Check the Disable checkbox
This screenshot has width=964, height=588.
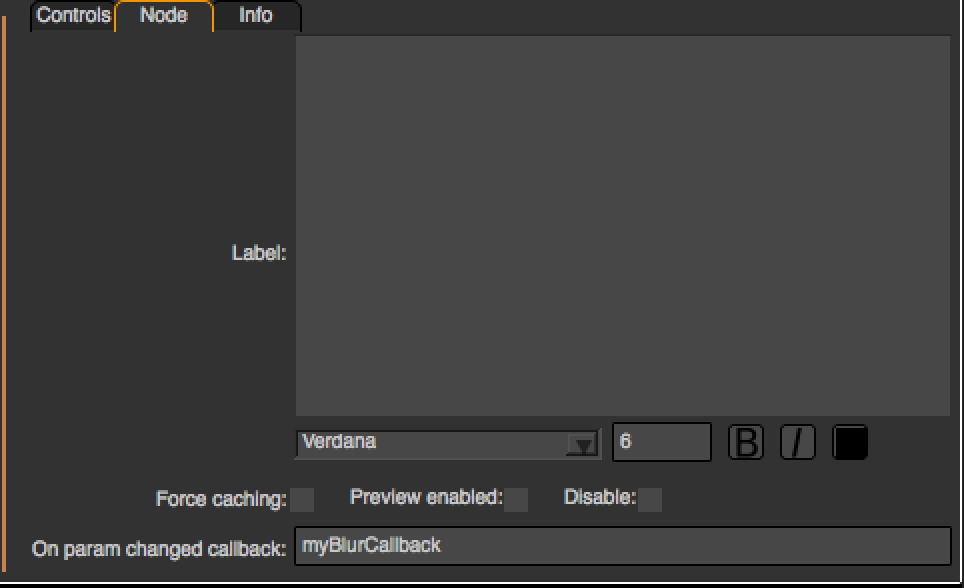coord(650,499)
